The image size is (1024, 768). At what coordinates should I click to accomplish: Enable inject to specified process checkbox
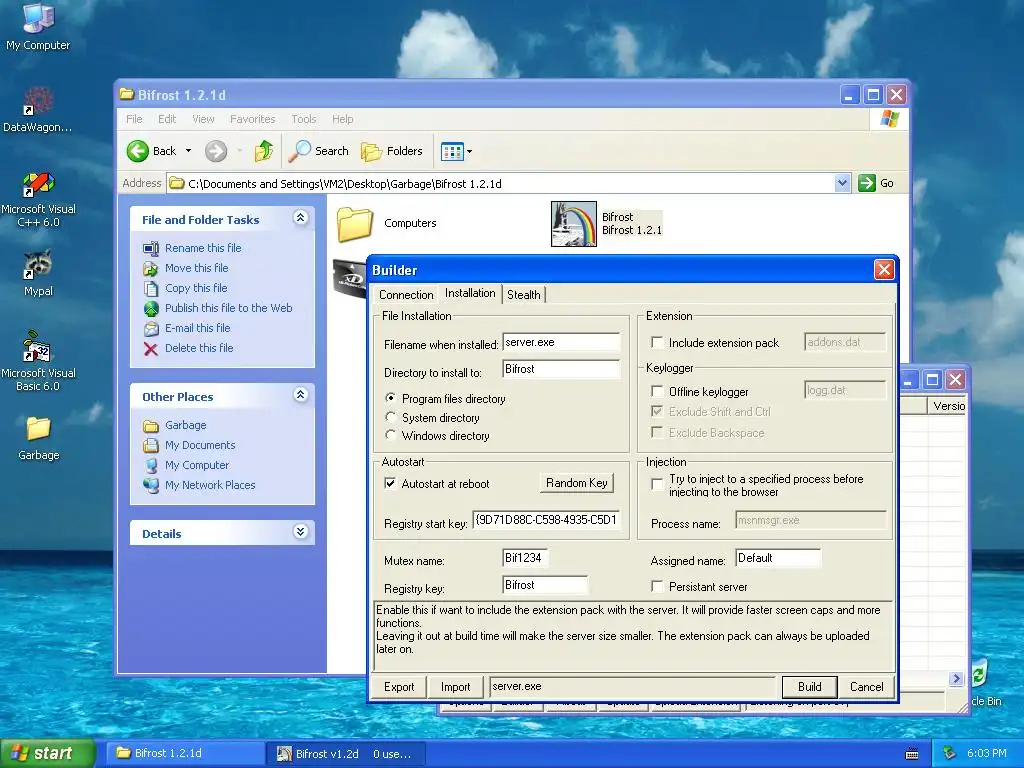coord(657,485)
